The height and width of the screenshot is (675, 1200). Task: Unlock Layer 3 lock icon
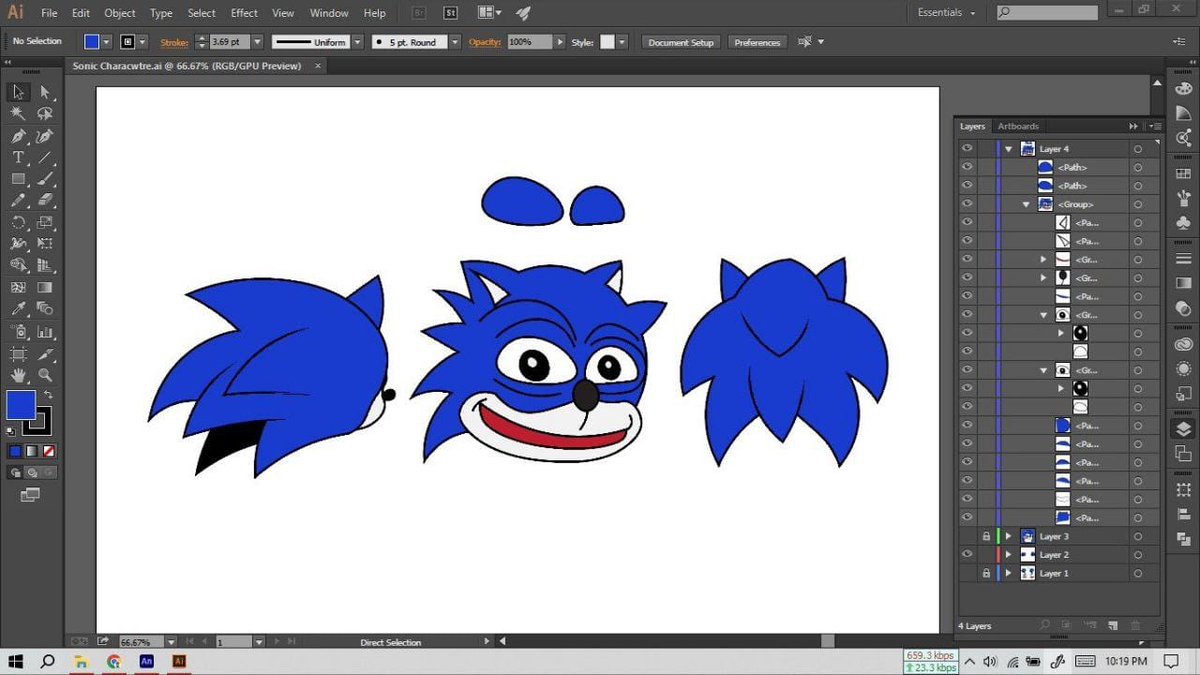986,537
